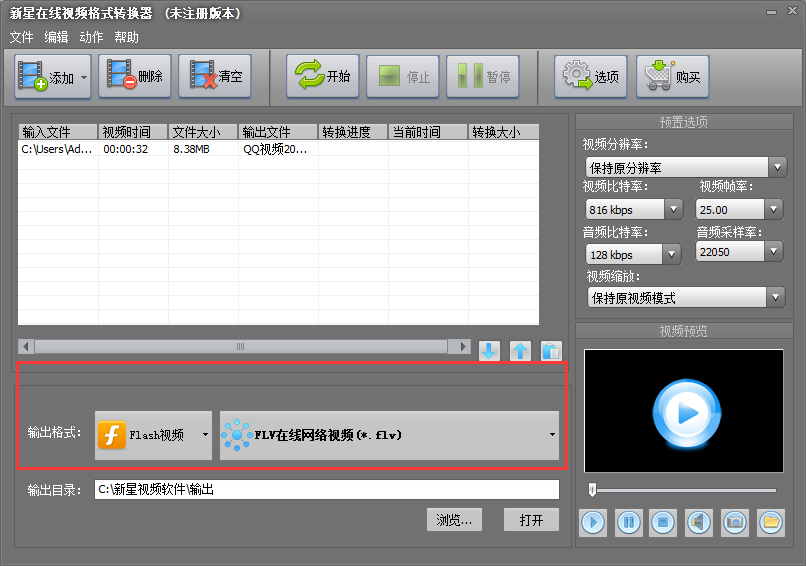
Task: Click the 打开 open folder button
Action: [531, 520]
